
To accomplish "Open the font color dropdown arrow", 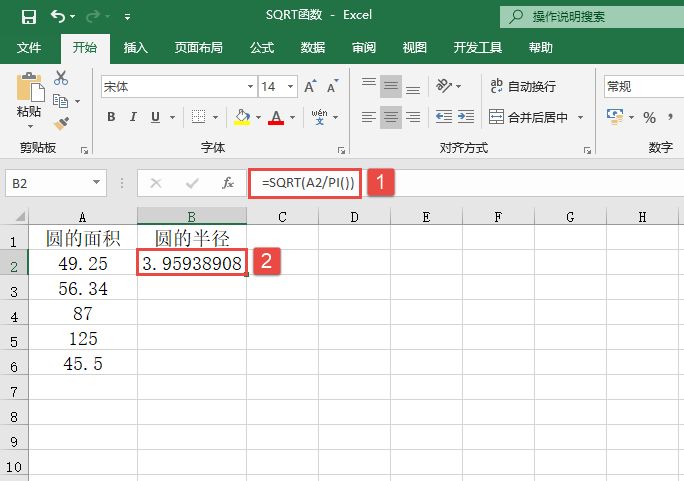I will [292, 117].
